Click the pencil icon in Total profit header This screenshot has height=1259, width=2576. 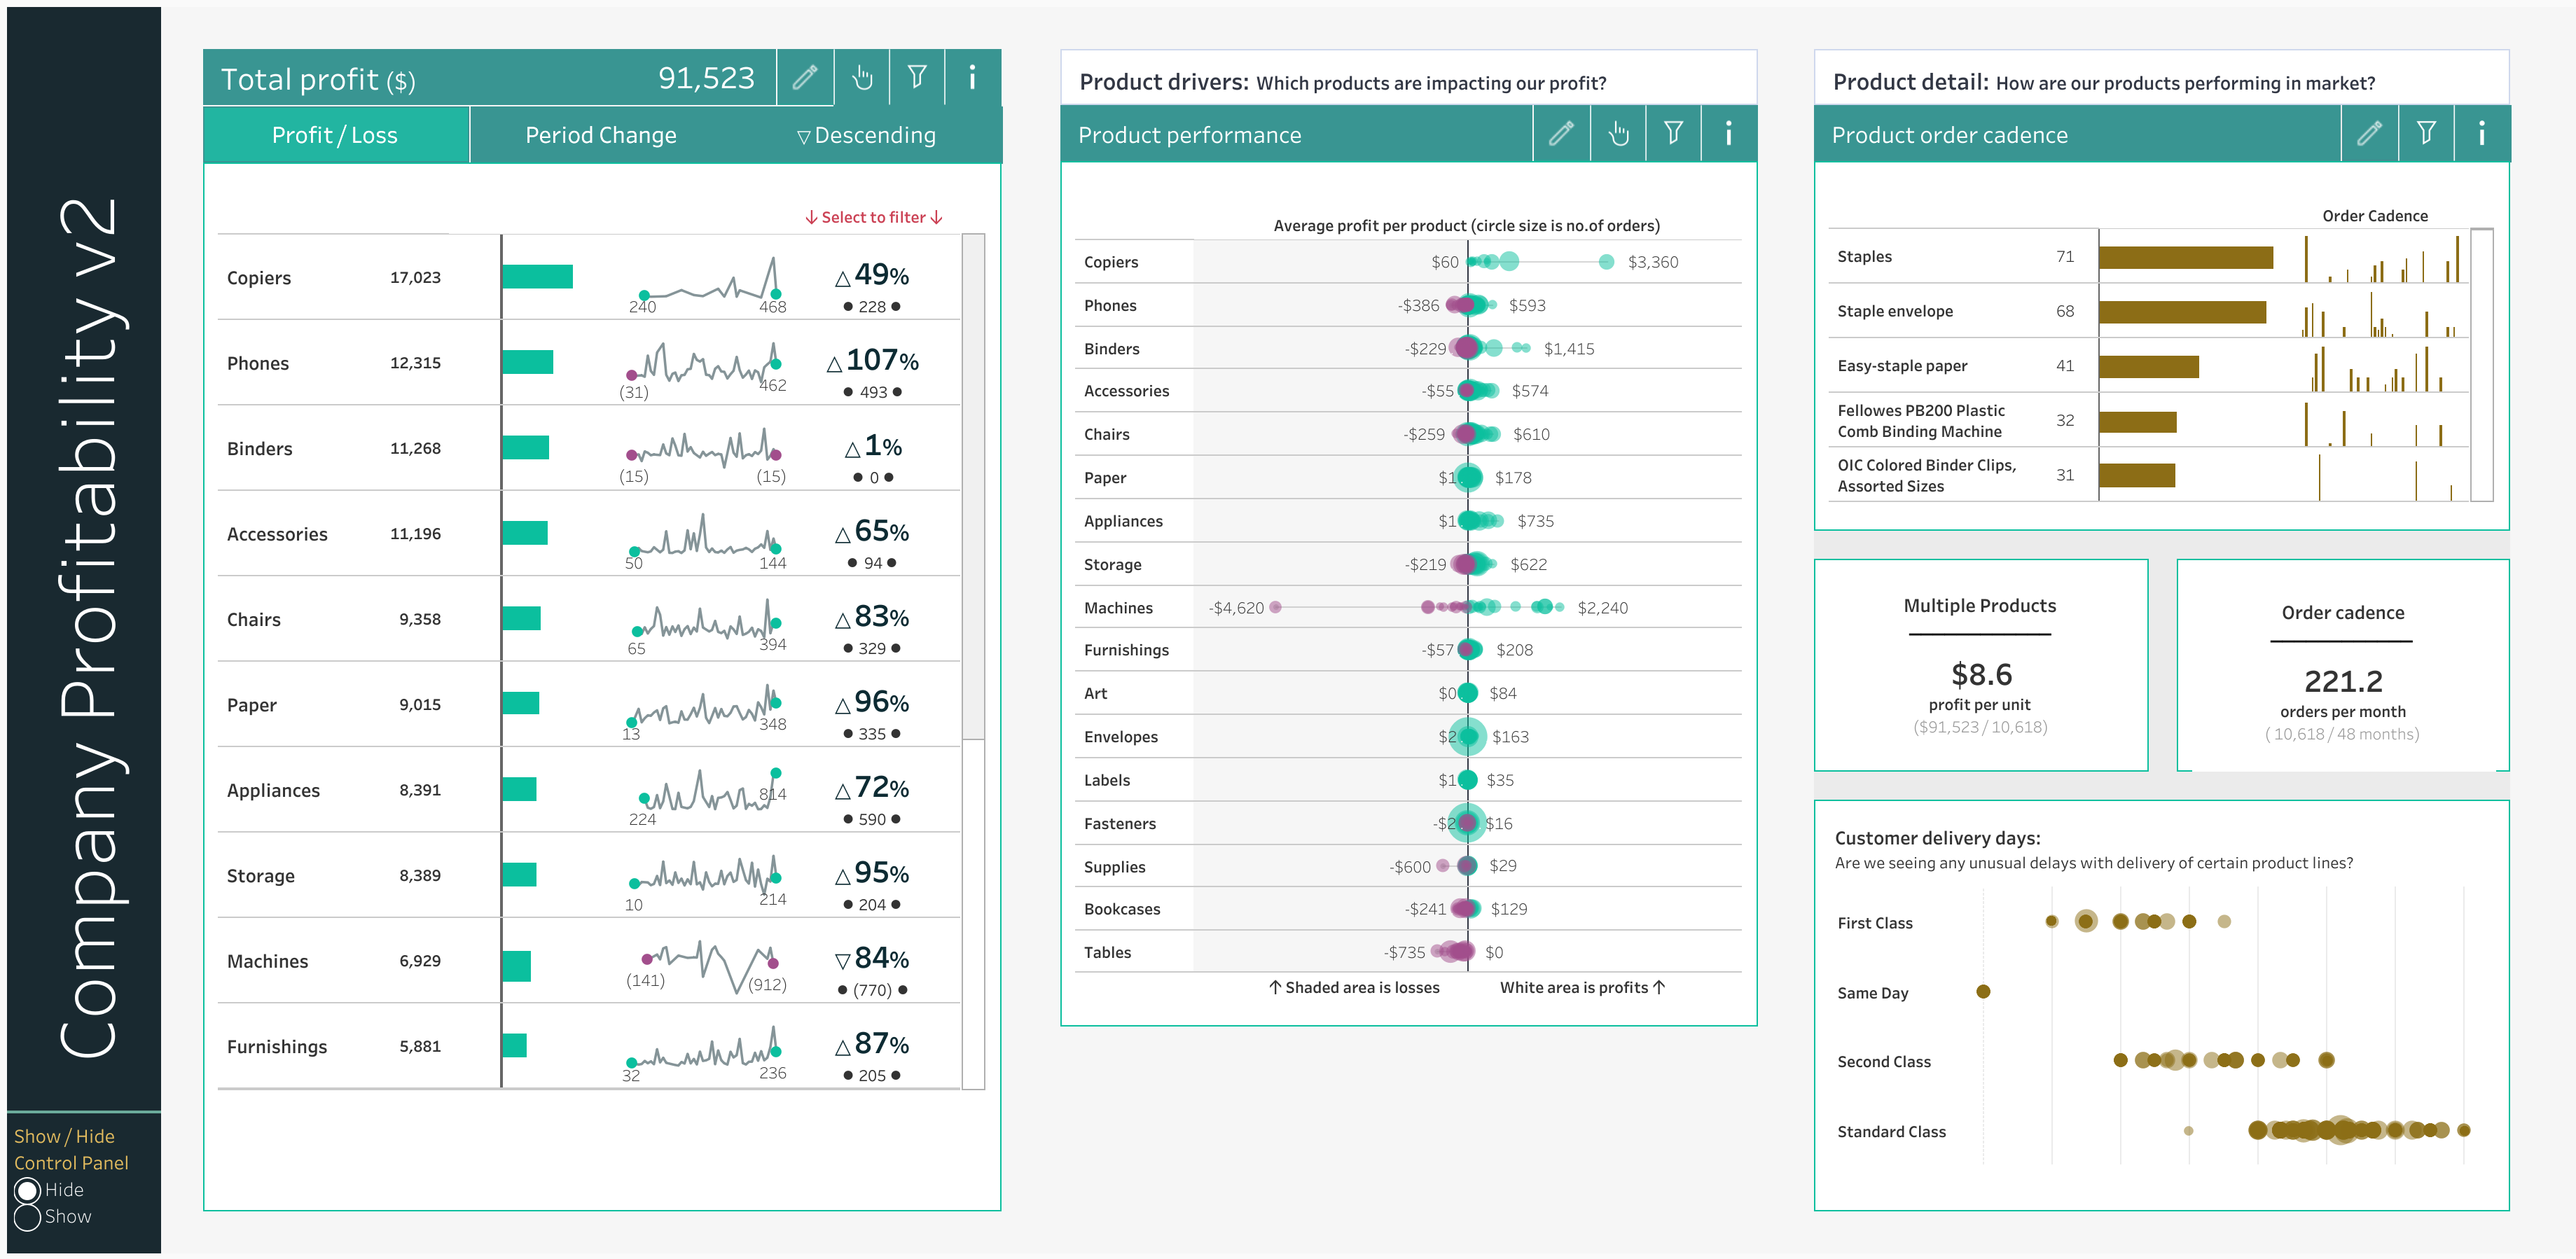[805, 77]
